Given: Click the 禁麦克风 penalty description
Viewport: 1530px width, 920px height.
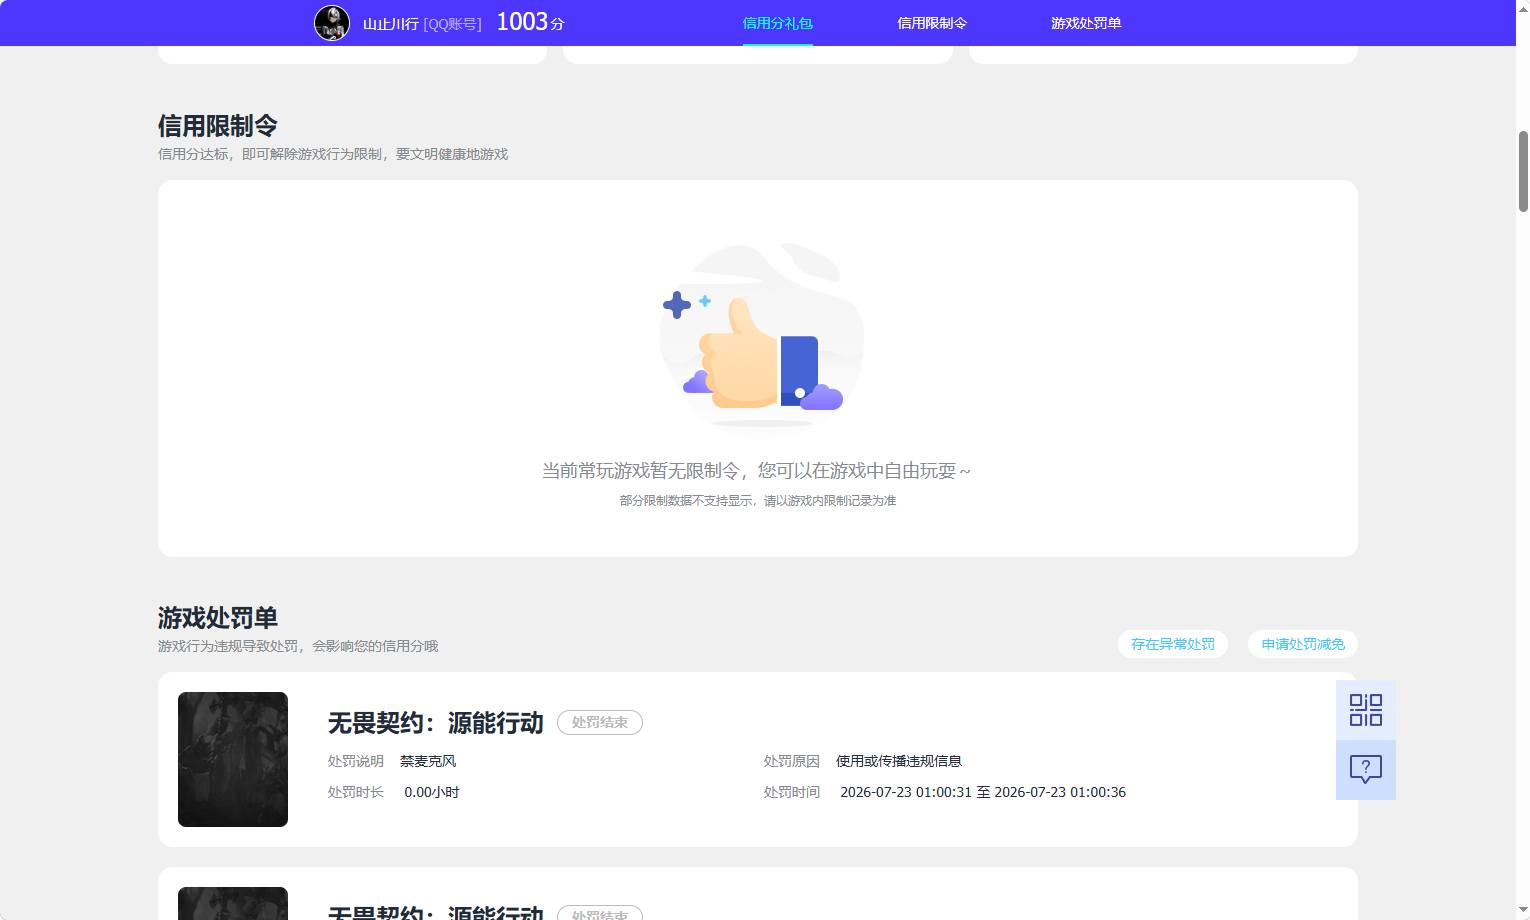Looking at the screenshot, I should pyautogui.click(x=428, y=761).
